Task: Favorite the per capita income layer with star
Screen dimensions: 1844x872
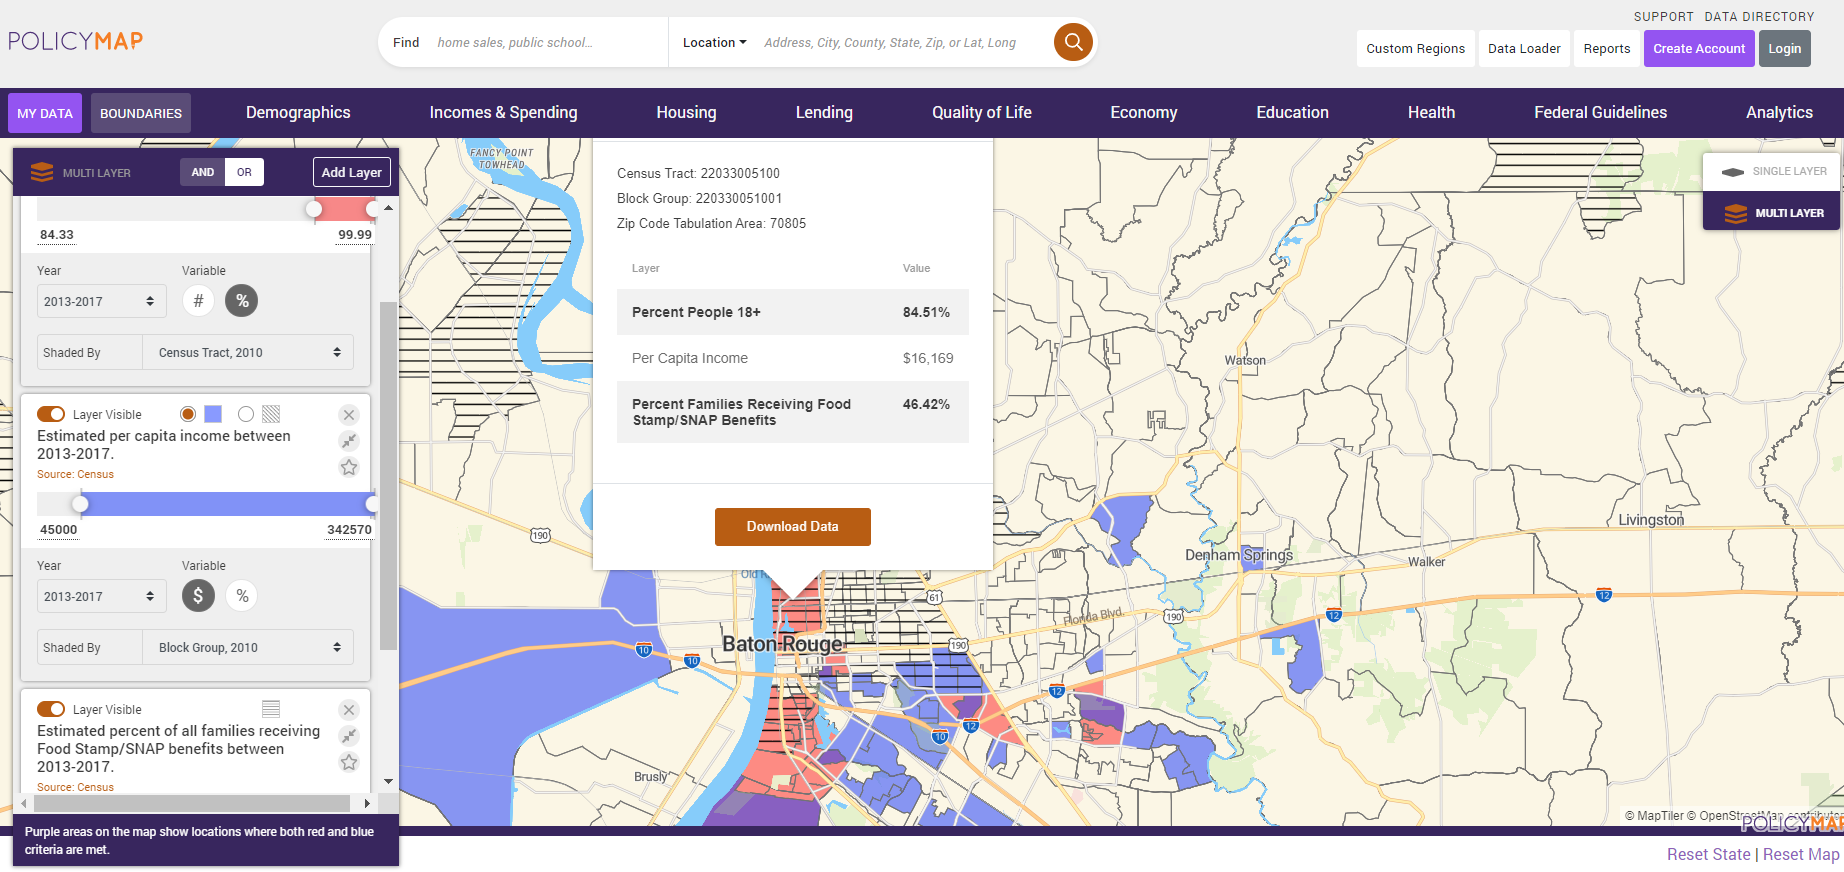Action: [349, 467]
